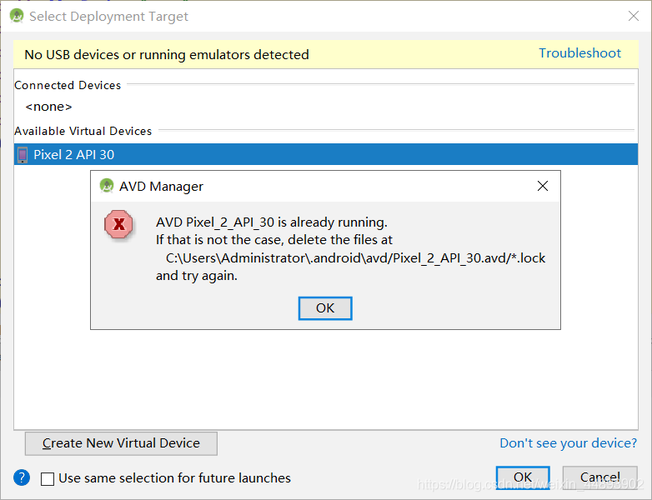Click the 'already running' error message text
Image resolution: width=652 pixels, height=500 pixels.
[271, 222]
